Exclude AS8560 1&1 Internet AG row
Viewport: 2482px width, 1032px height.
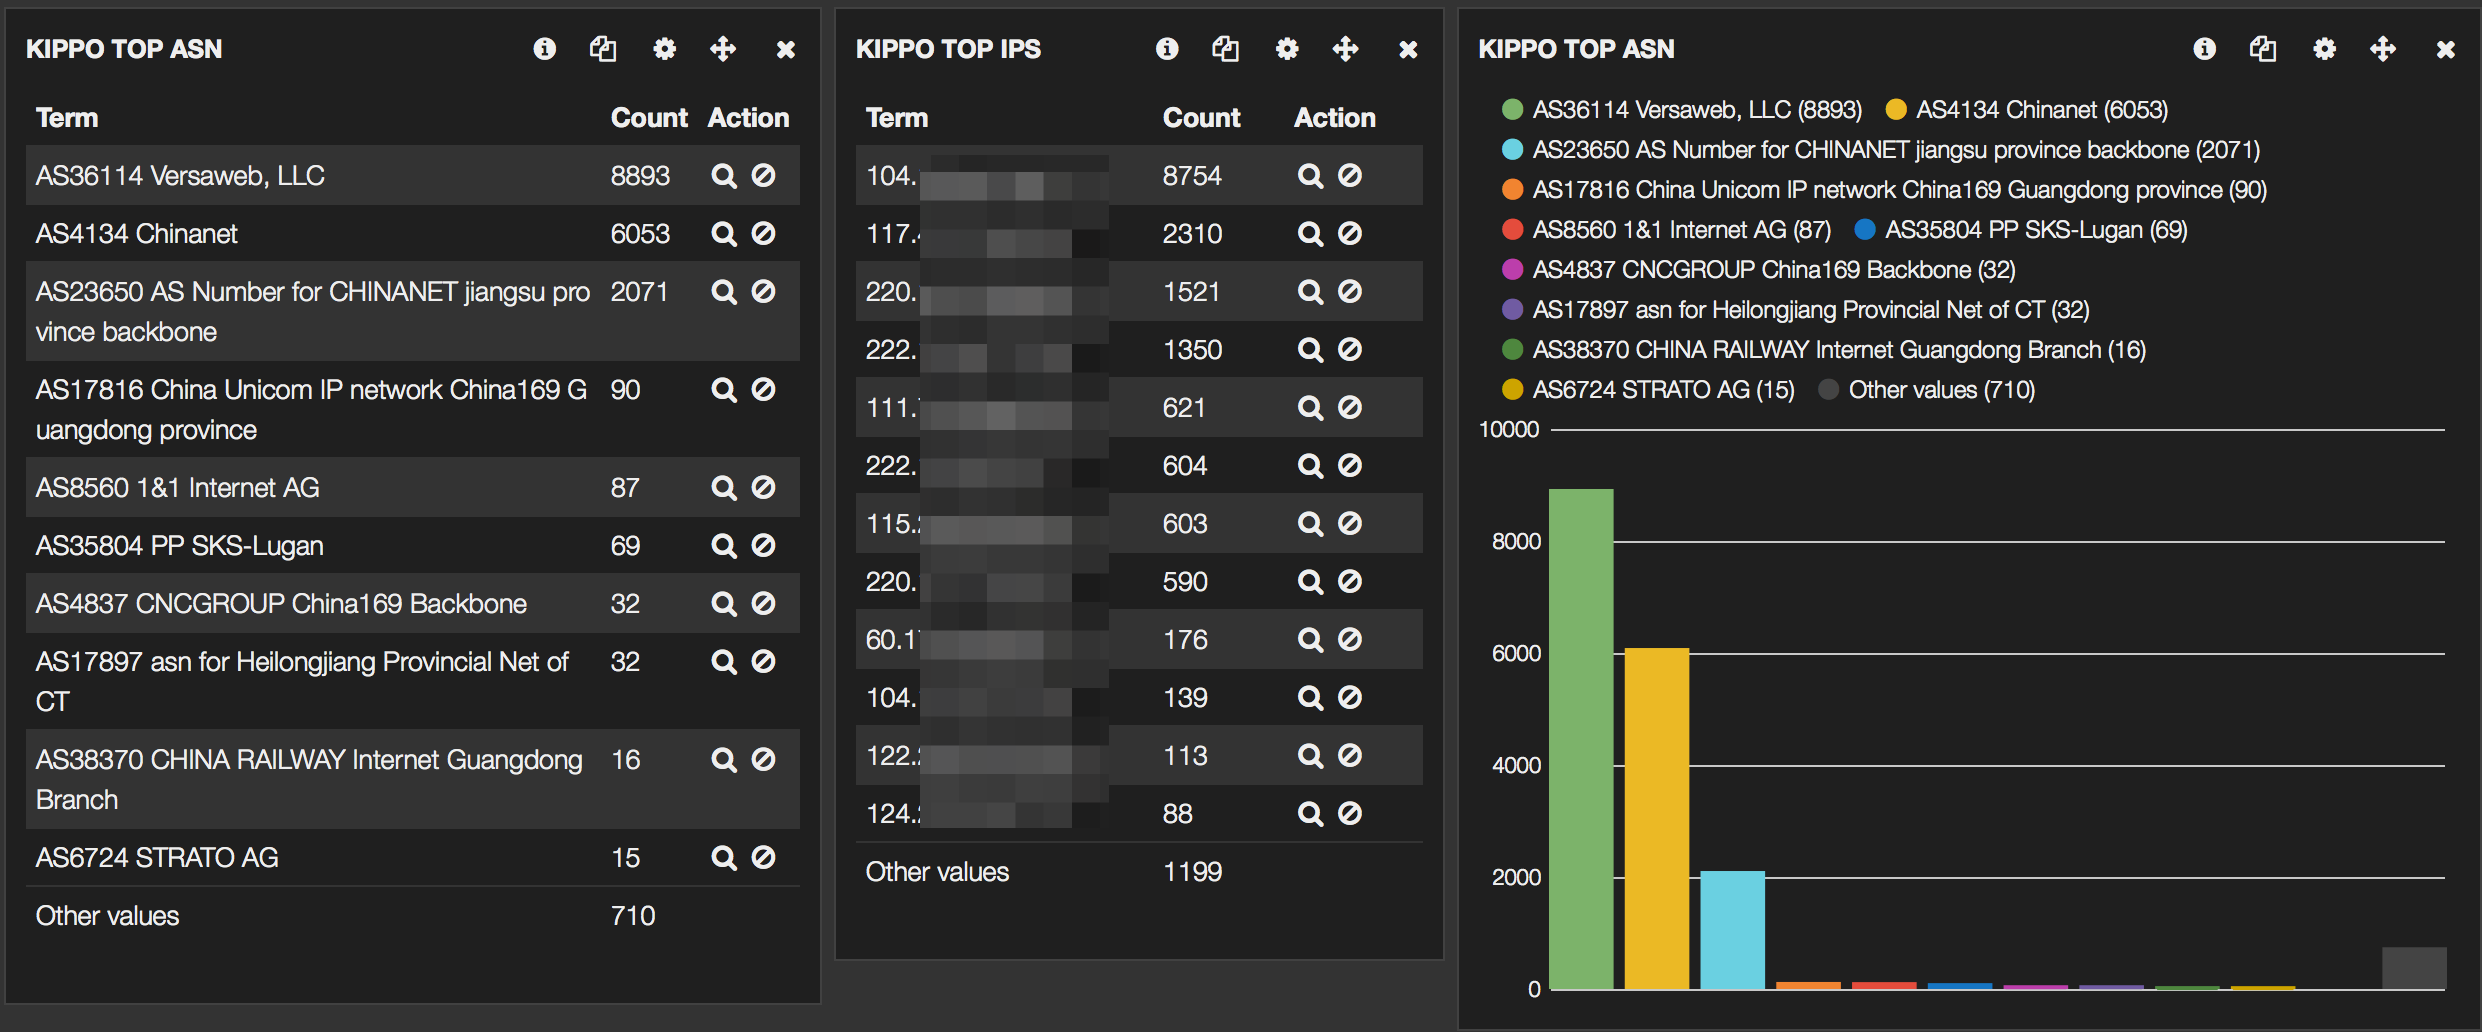764,488
